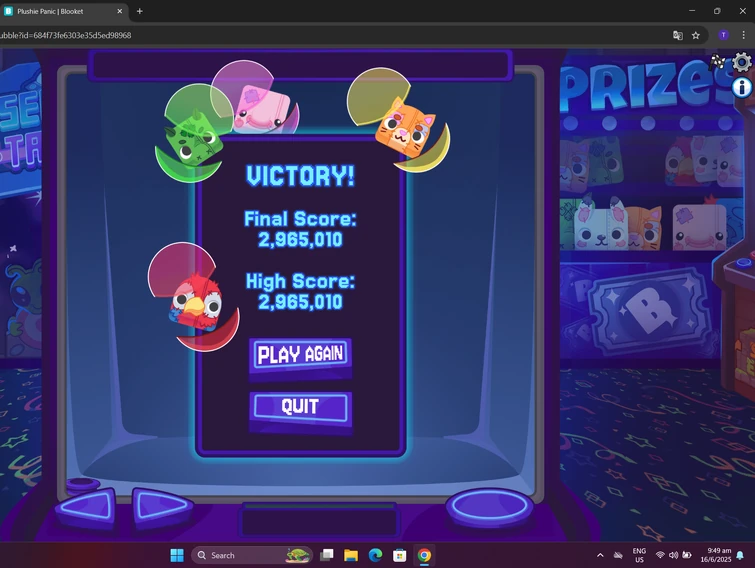Image resolution: width=755 pixels, height=568 pixels.
Task: Open Task View on the taskbar
Action: coord(327,555)
